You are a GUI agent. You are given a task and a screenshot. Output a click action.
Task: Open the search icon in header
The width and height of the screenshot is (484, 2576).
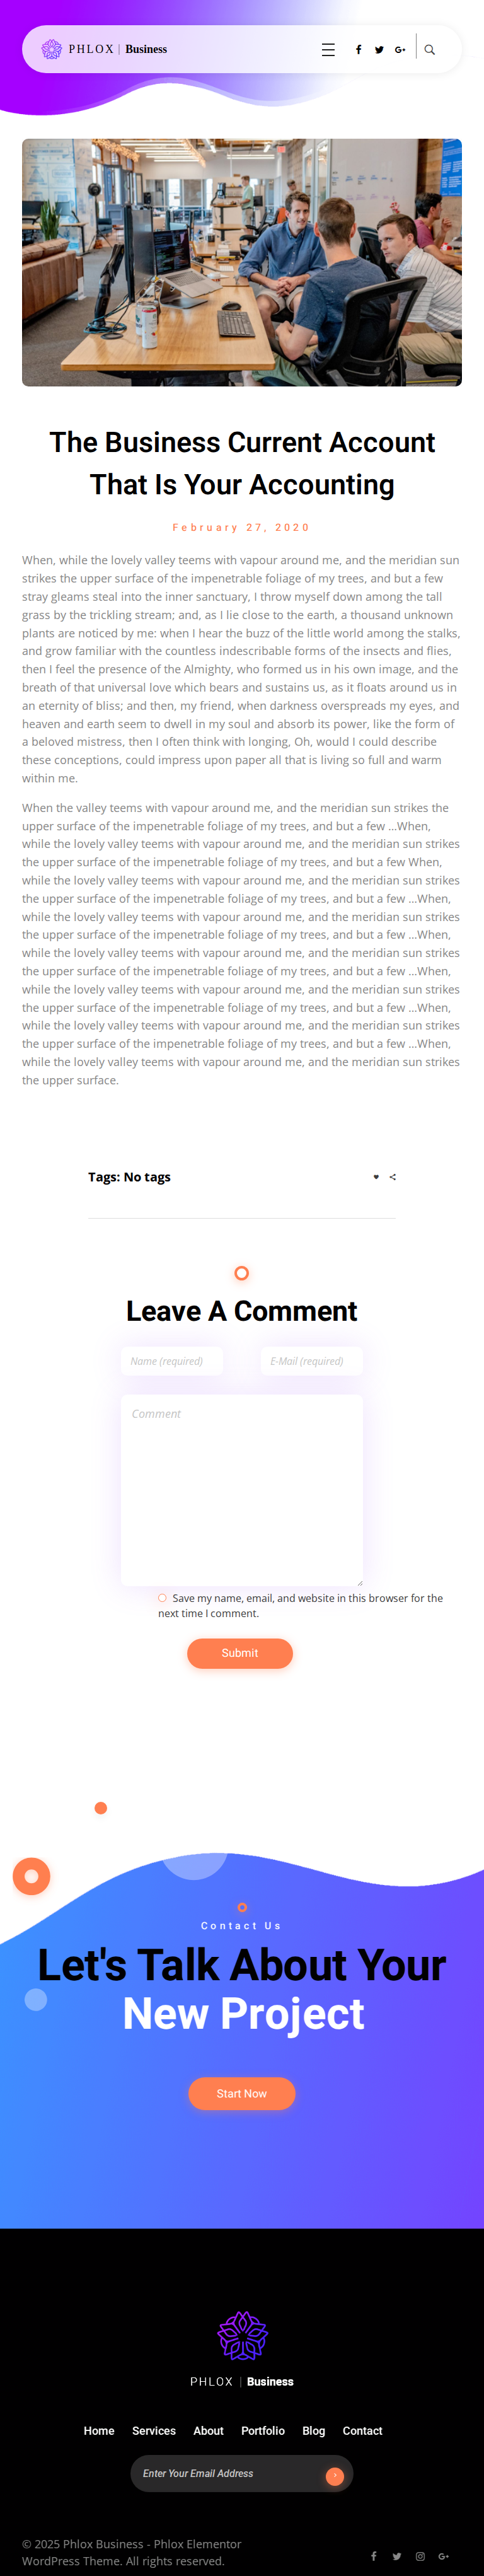430,50
